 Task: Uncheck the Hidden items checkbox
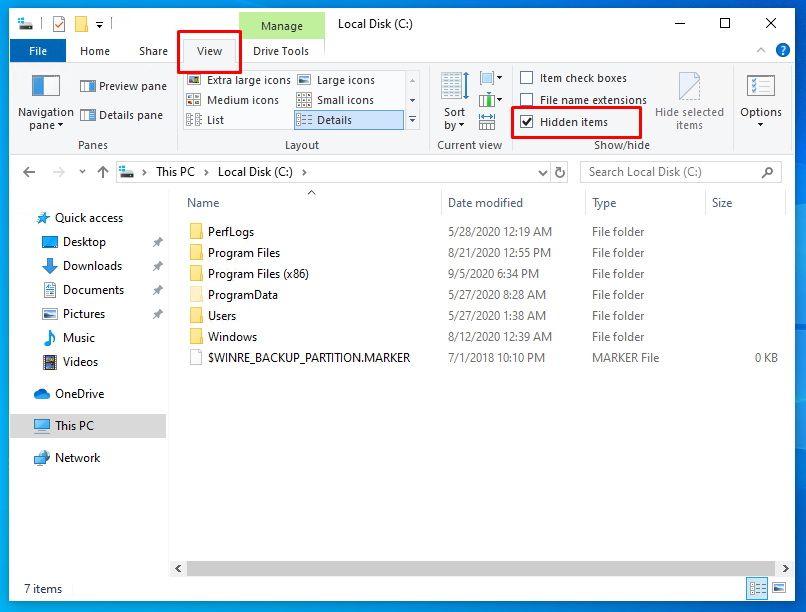point(526,122)
